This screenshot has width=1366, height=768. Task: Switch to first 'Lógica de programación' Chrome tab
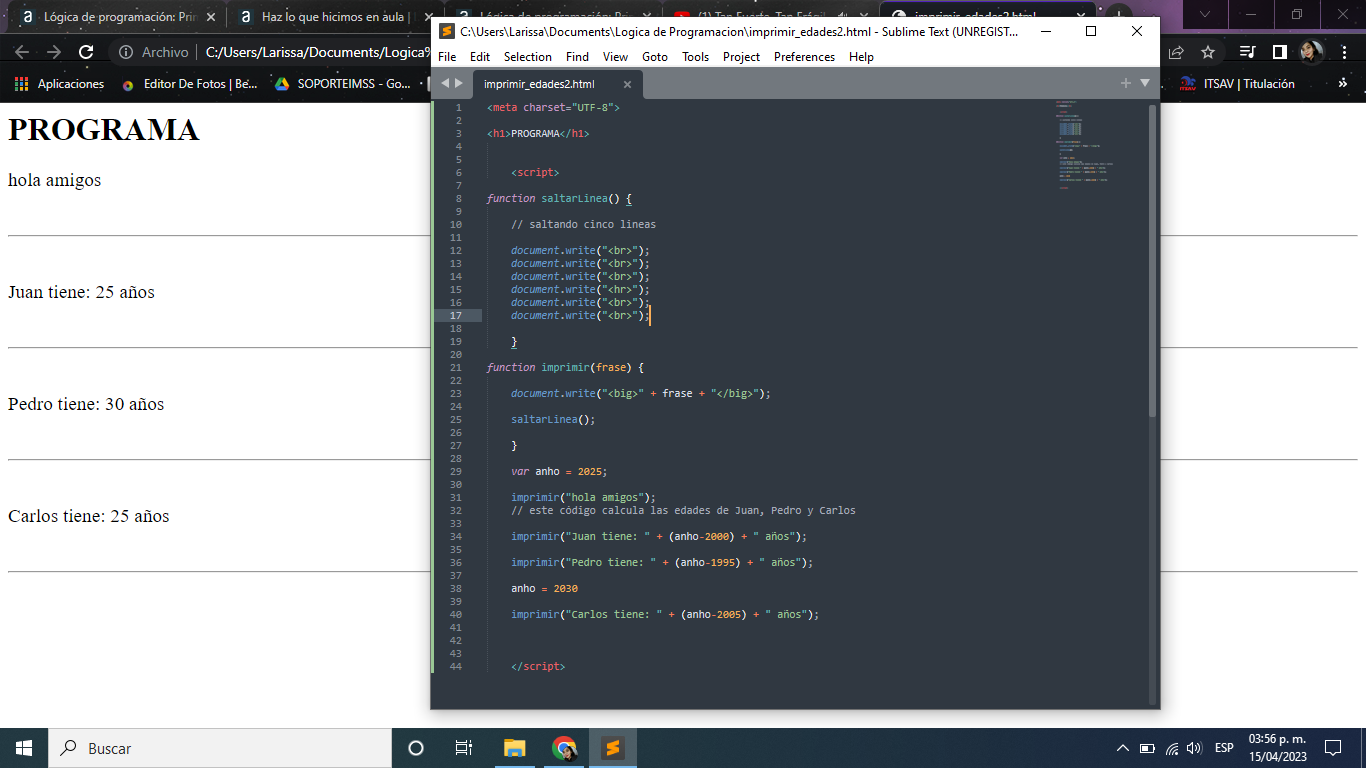(x=120, y=16)
